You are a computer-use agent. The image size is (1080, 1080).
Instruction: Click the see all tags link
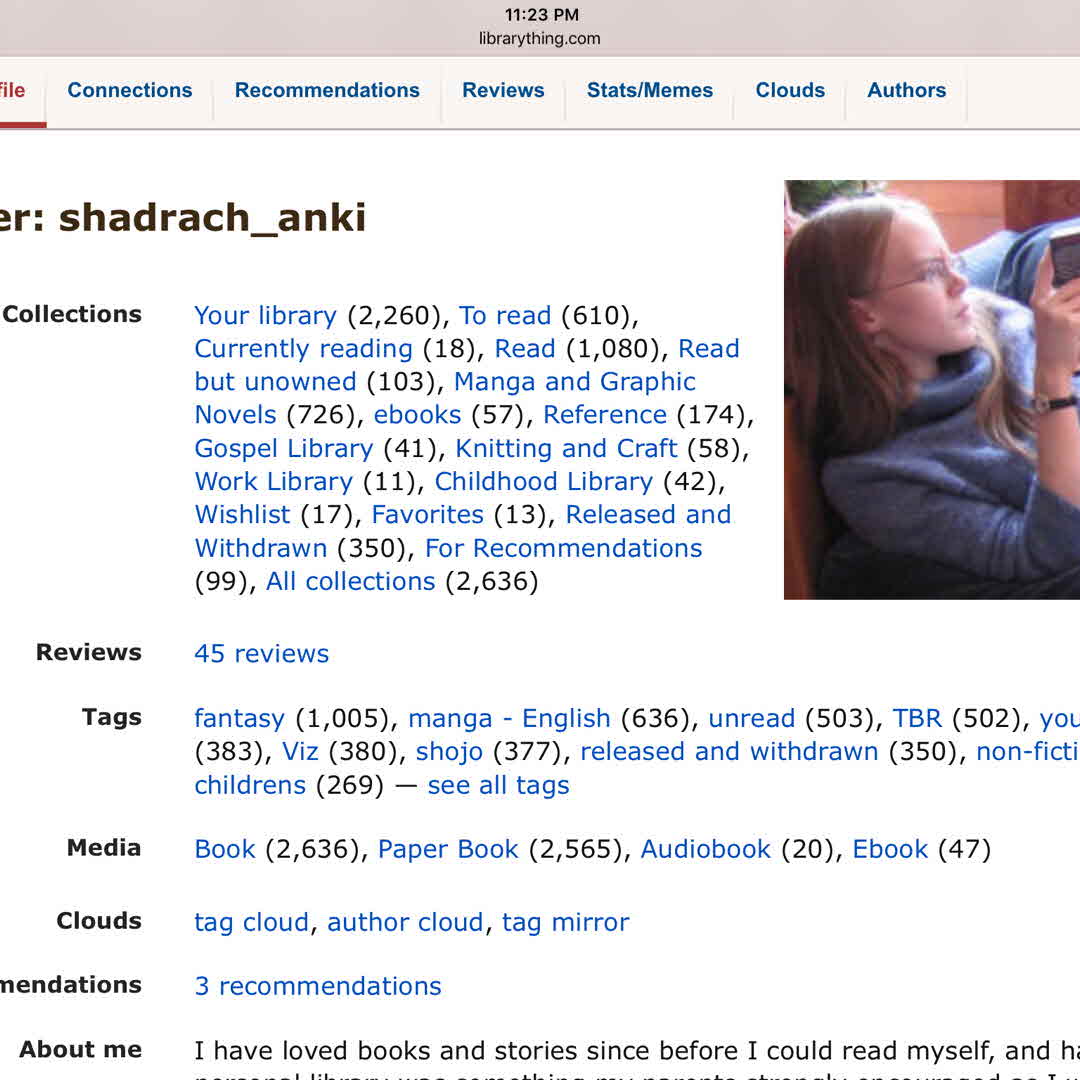[498, 786]
